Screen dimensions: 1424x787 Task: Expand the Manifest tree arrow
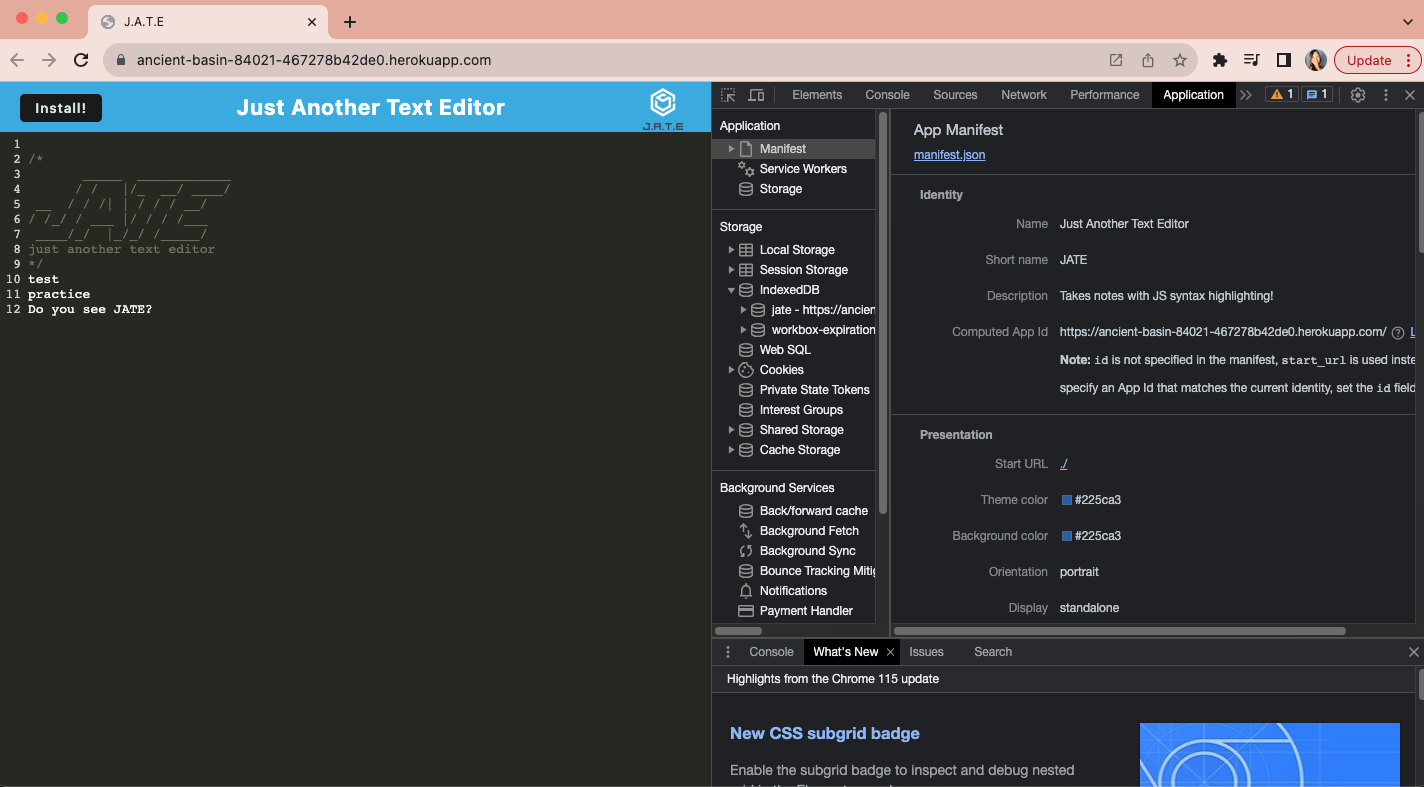tap(731, 149)
